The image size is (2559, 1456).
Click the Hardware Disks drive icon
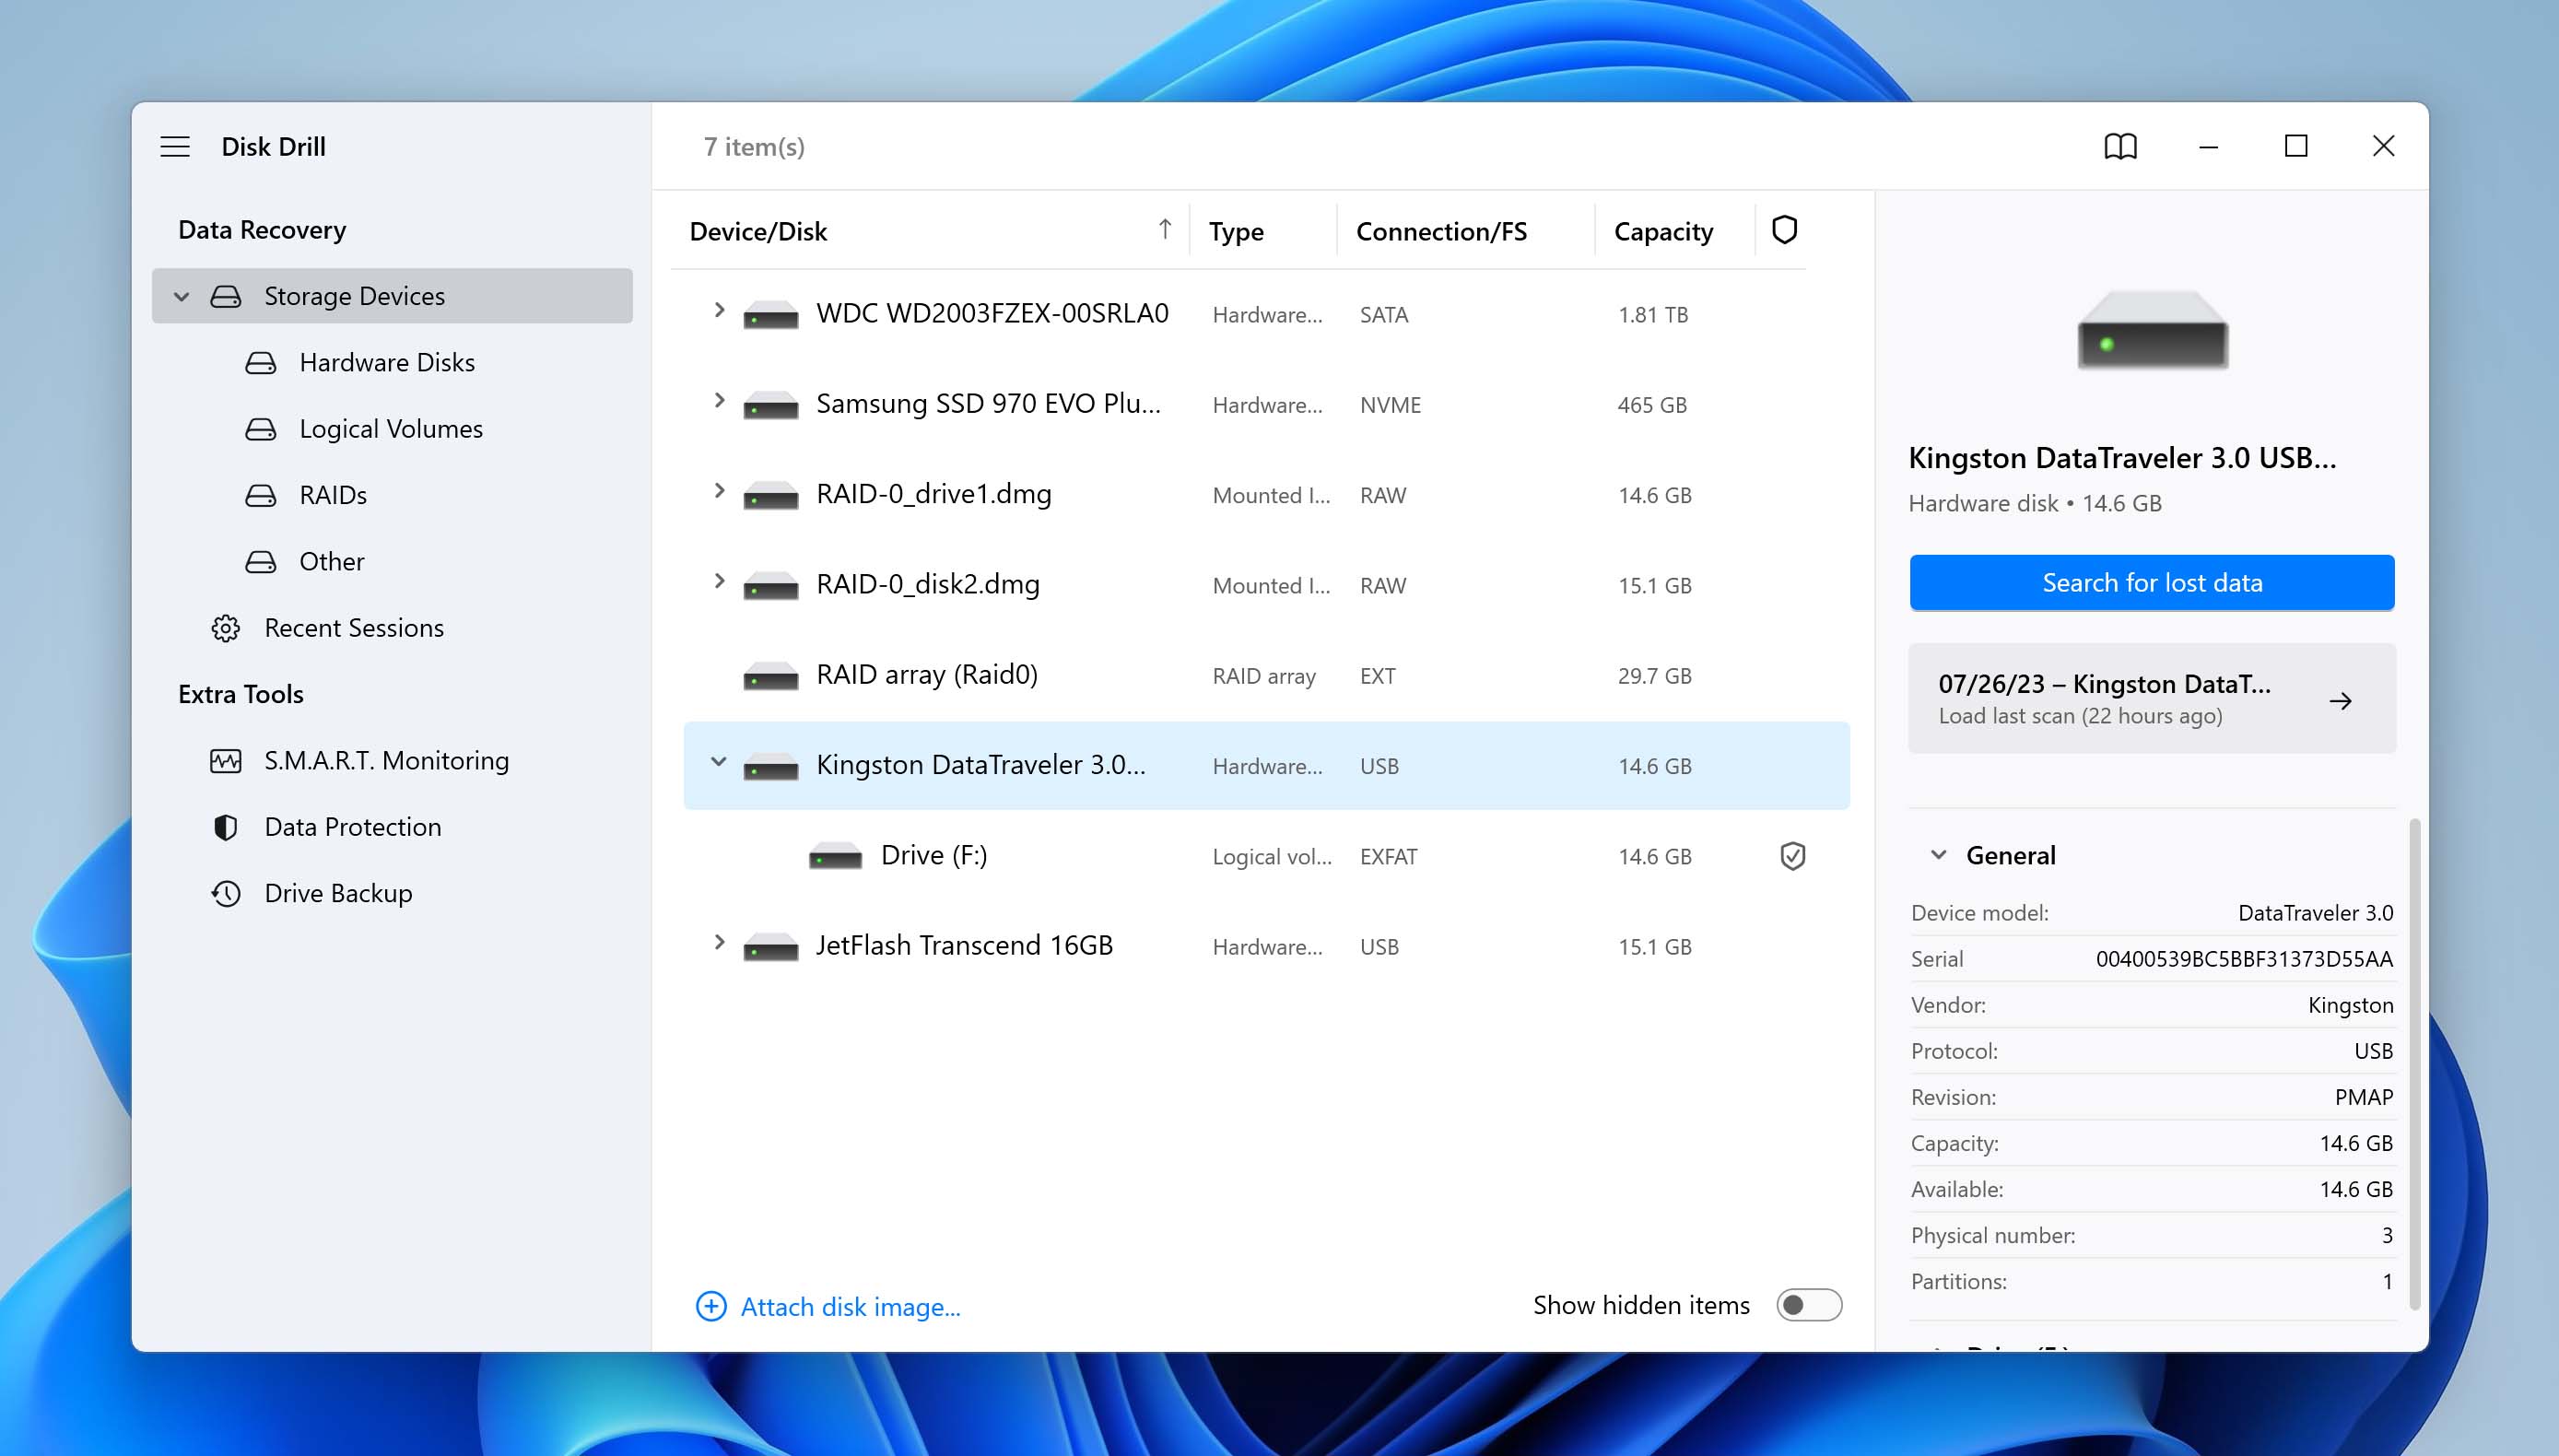(x=261, y=363)
